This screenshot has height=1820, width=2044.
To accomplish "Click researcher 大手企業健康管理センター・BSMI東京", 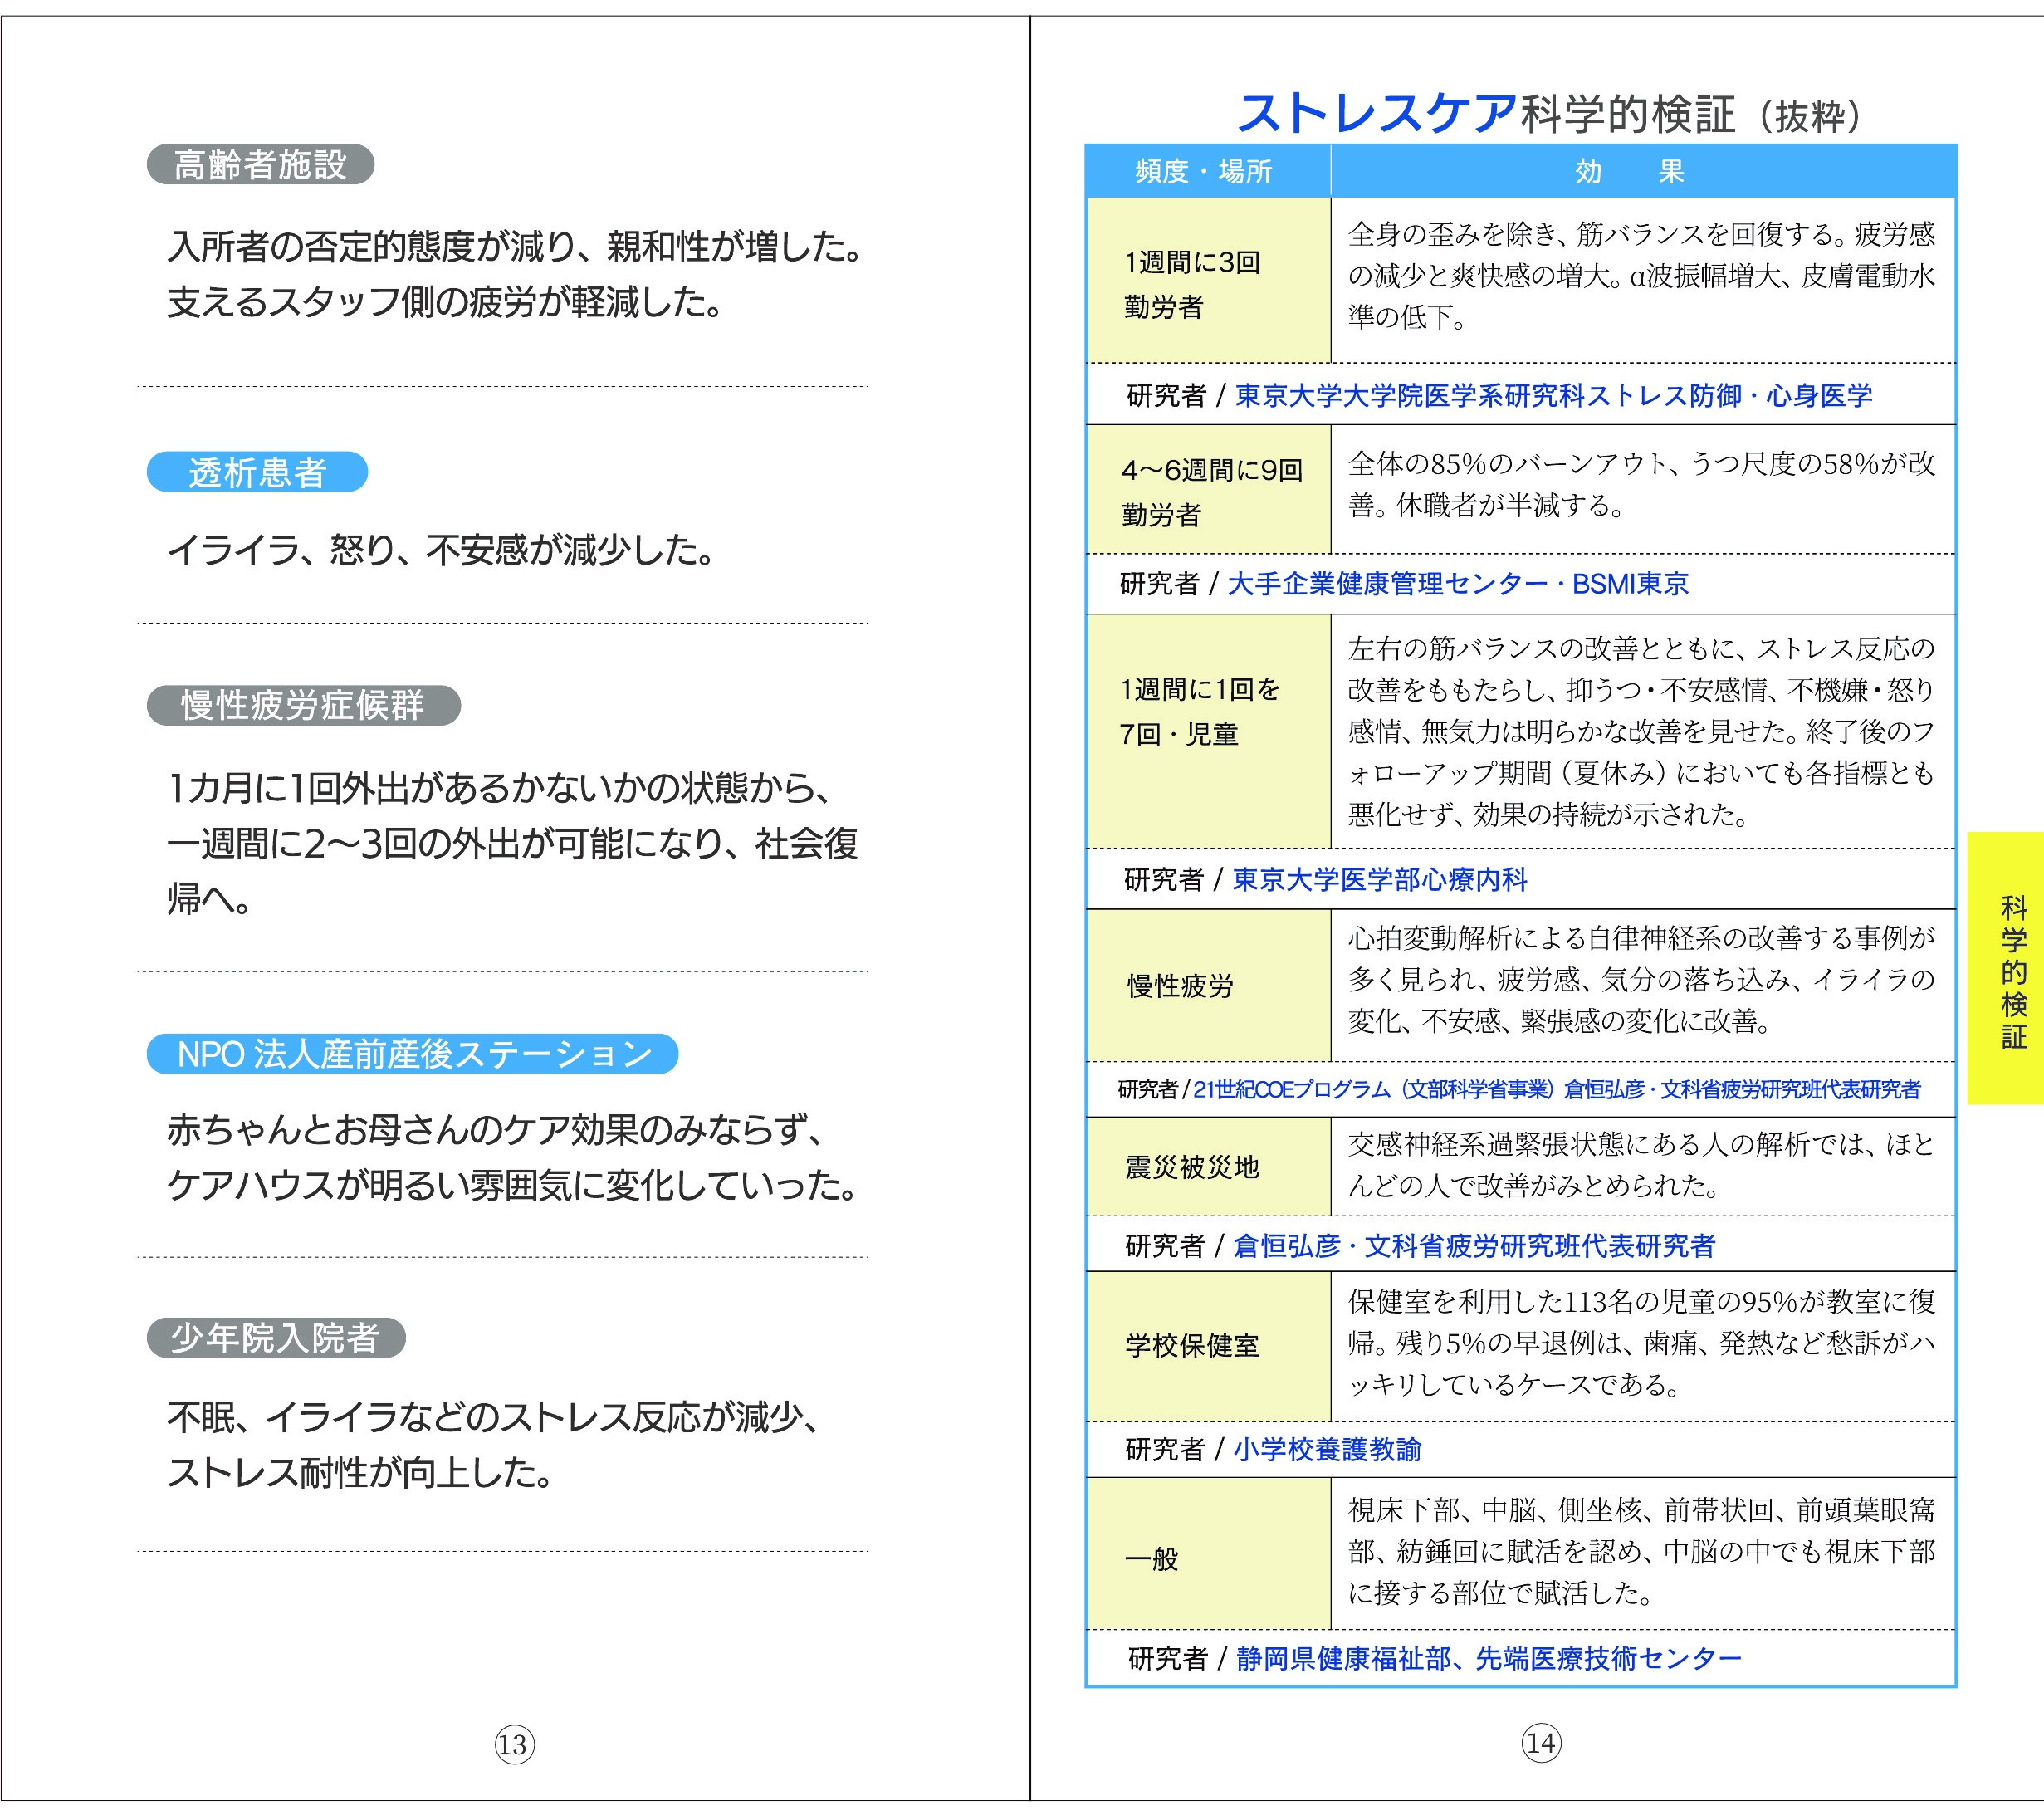I will pos(1457,584).
